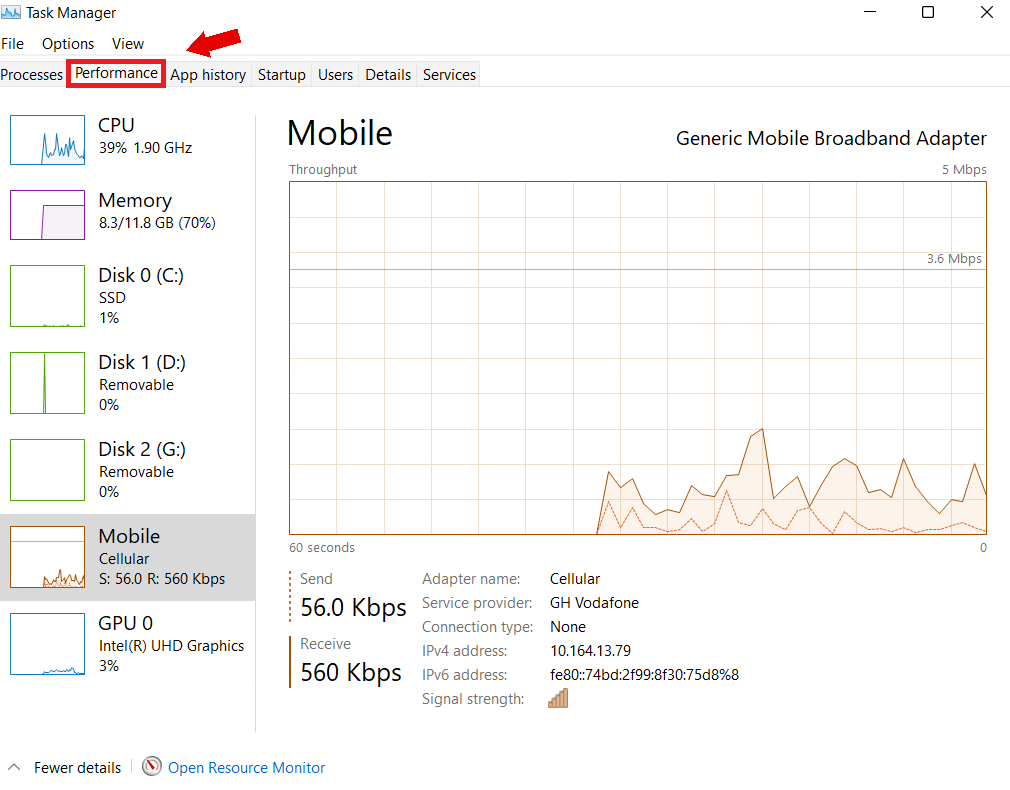Open the App history tab
The image size is (1010, 790).
208,74
